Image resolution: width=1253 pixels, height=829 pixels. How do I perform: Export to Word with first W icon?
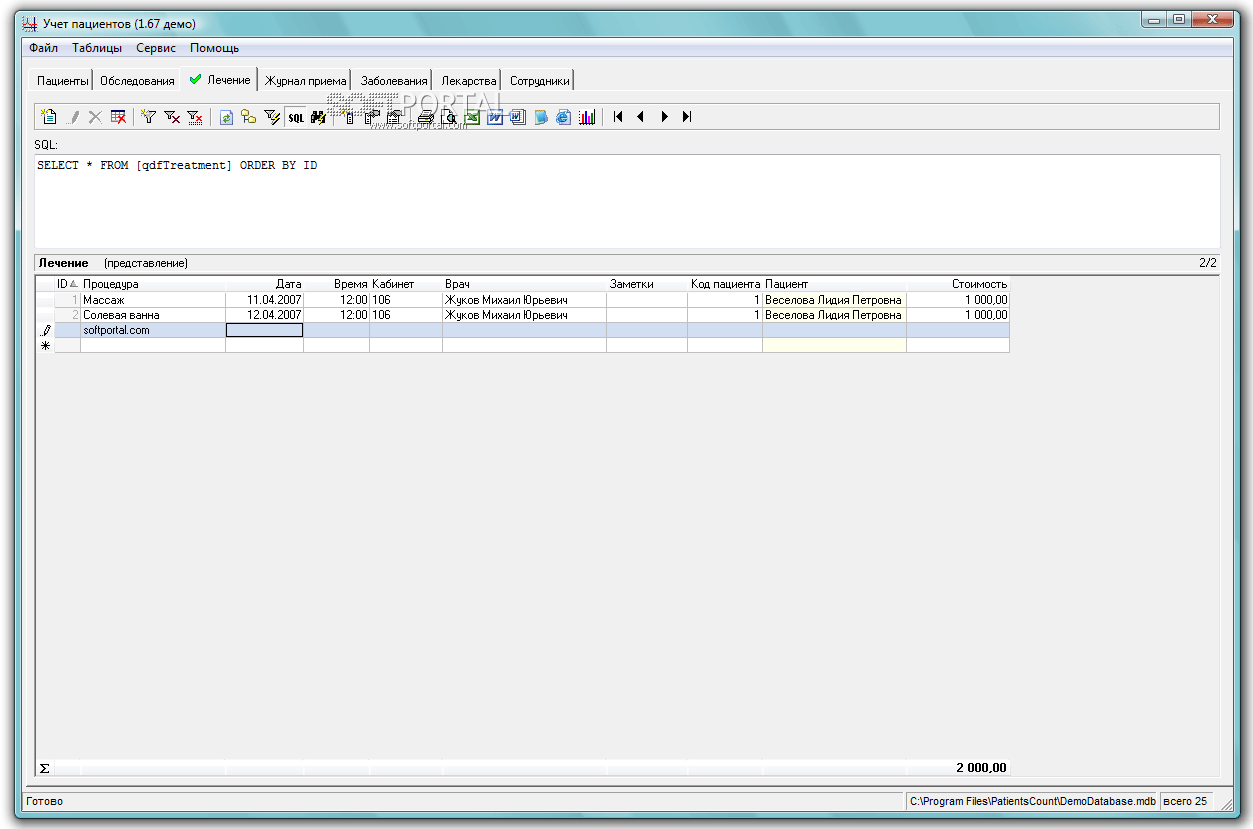pos(494,117)
